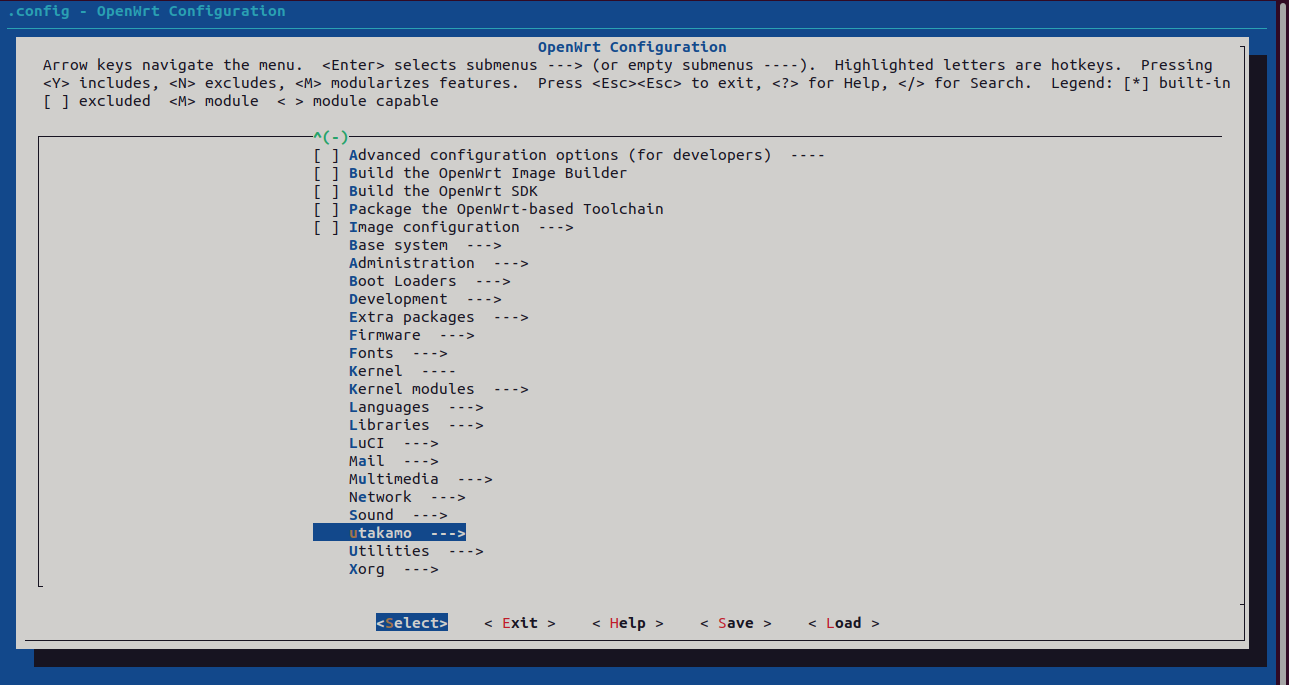
Task: Open the Utilities submenu
Action: [x=416, y=551]
